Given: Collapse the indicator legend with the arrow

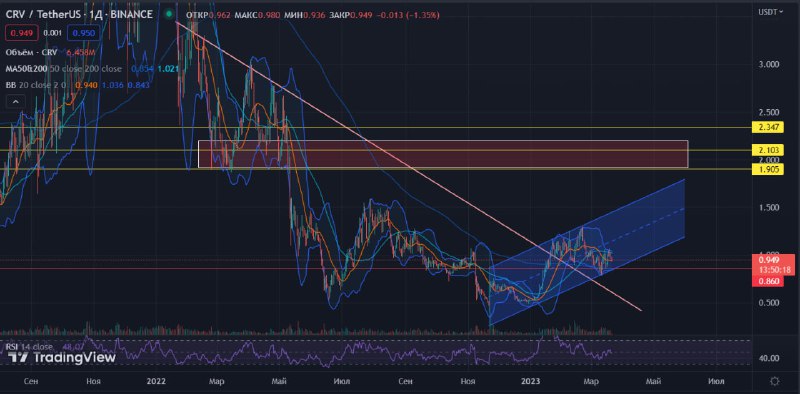Looking at the screenshot, I should [15, 102].
